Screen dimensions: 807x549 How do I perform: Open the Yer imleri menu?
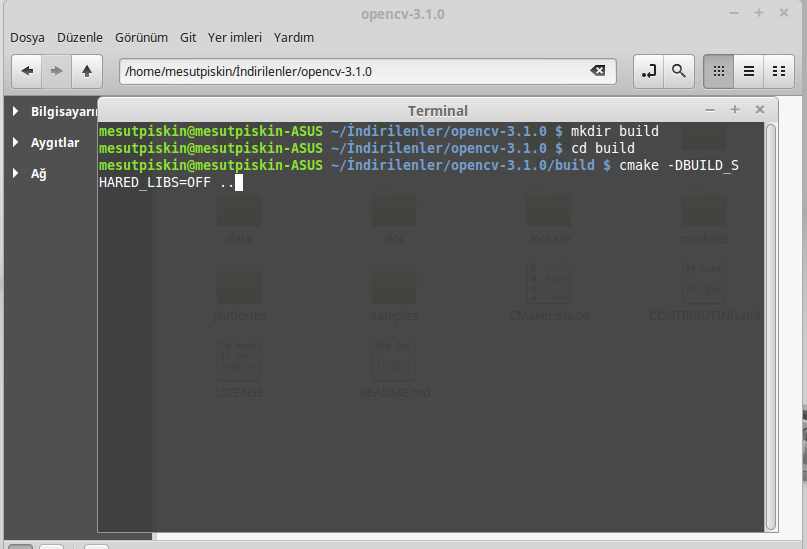[x=234, y=37]
